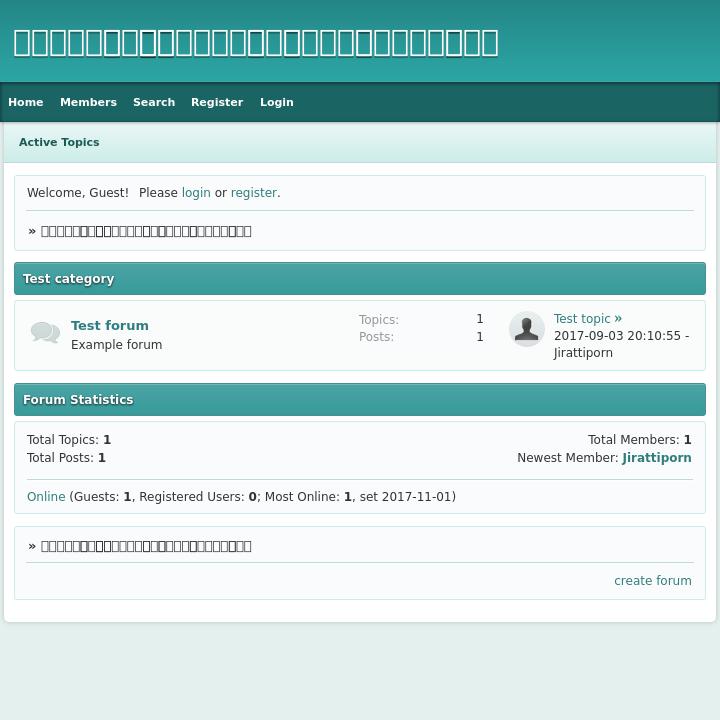Click the register link in welcome message

[x=253, y=193]
